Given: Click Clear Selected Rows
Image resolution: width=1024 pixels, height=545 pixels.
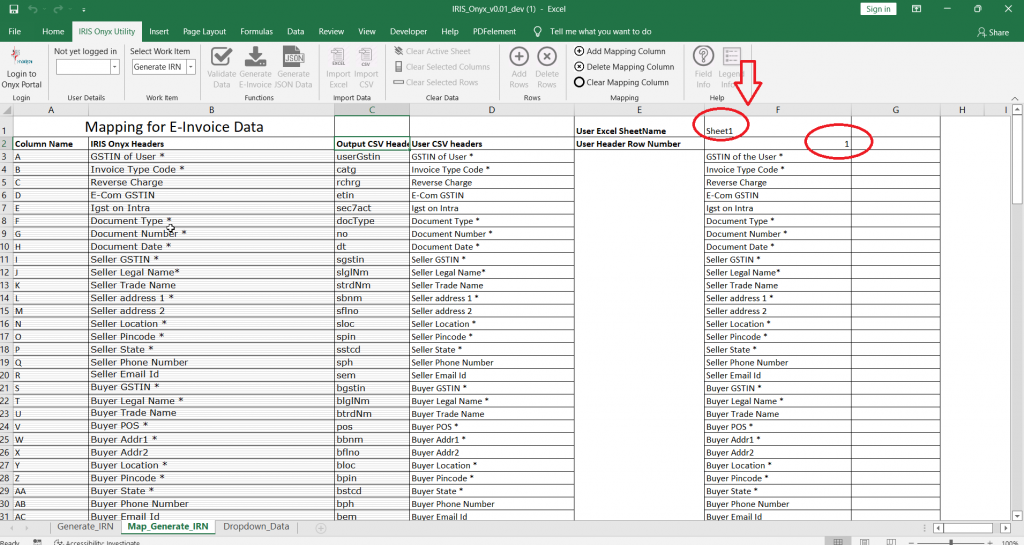Looking at the screenshot, I should pyautogui.click(x=436, y=82).
